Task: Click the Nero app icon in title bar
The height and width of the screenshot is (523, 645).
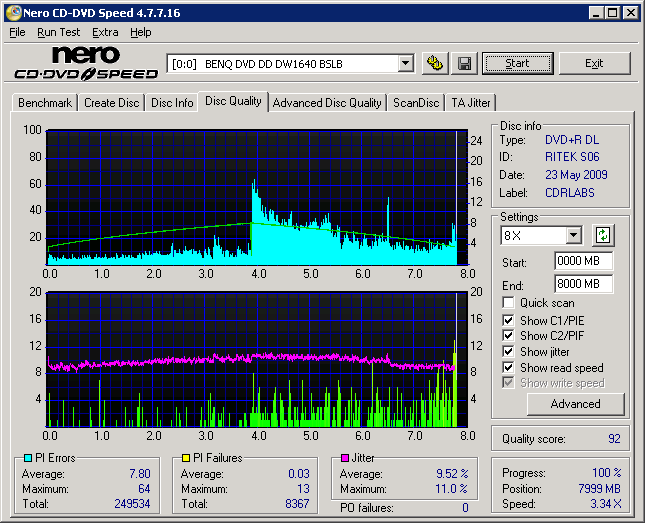Action: 11,12
